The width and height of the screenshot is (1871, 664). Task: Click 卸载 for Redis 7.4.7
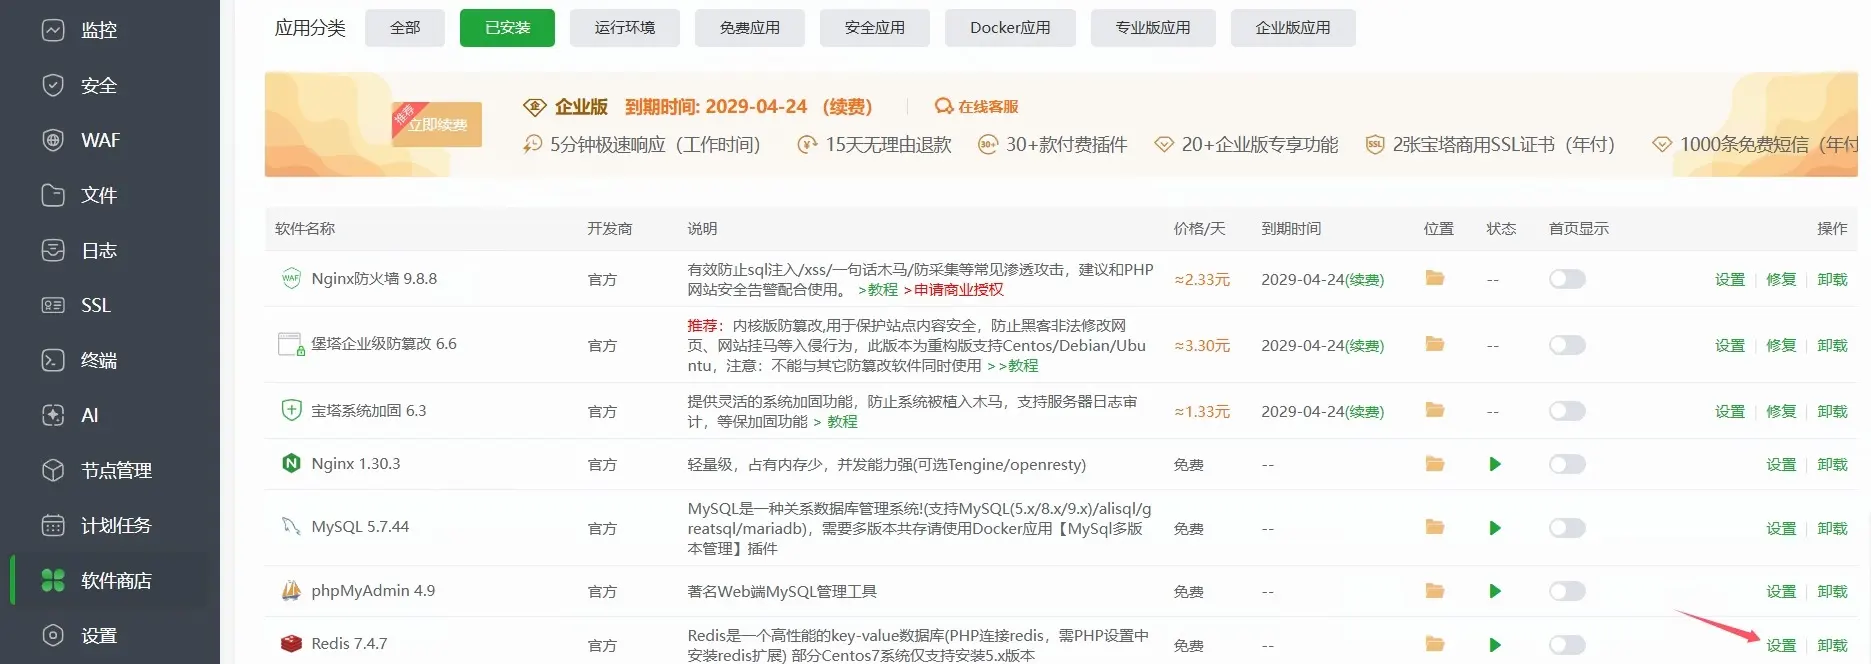(1832, 645)
